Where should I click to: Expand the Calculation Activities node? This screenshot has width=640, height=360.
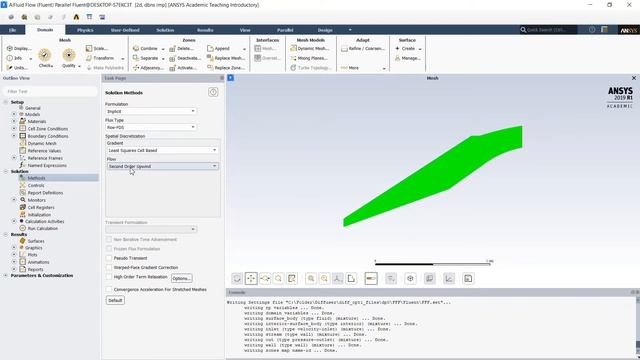tap(14, 221)
